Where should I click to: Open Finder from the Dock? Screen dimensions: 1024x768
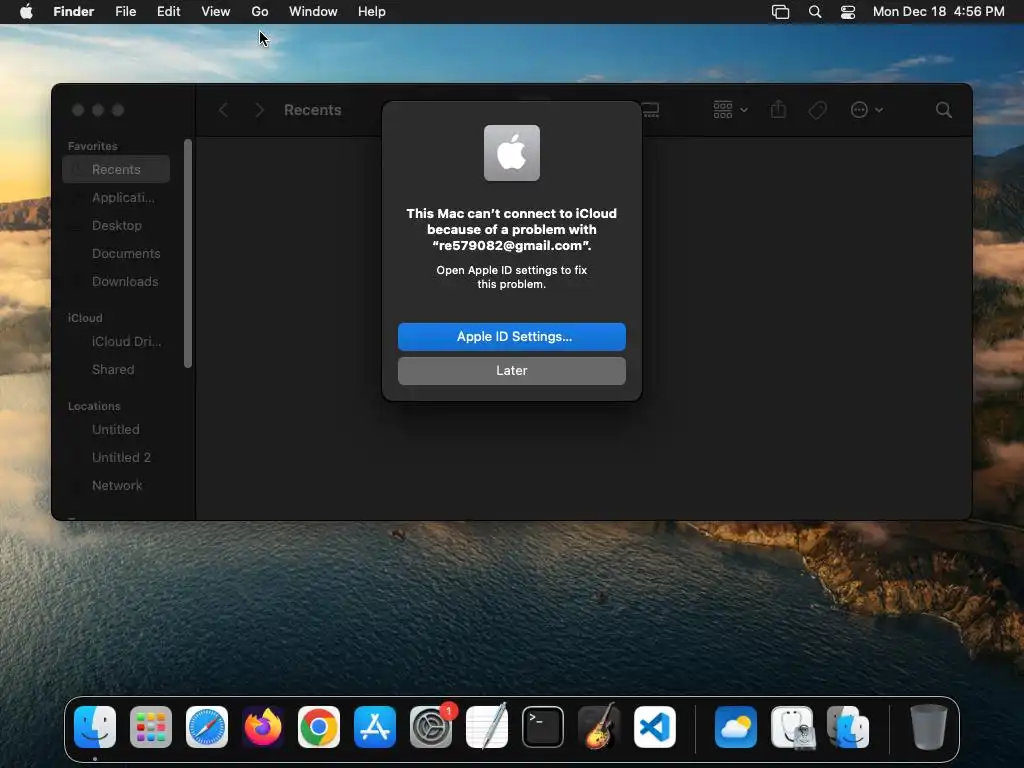pyautogui.click(x=95, y=727)
